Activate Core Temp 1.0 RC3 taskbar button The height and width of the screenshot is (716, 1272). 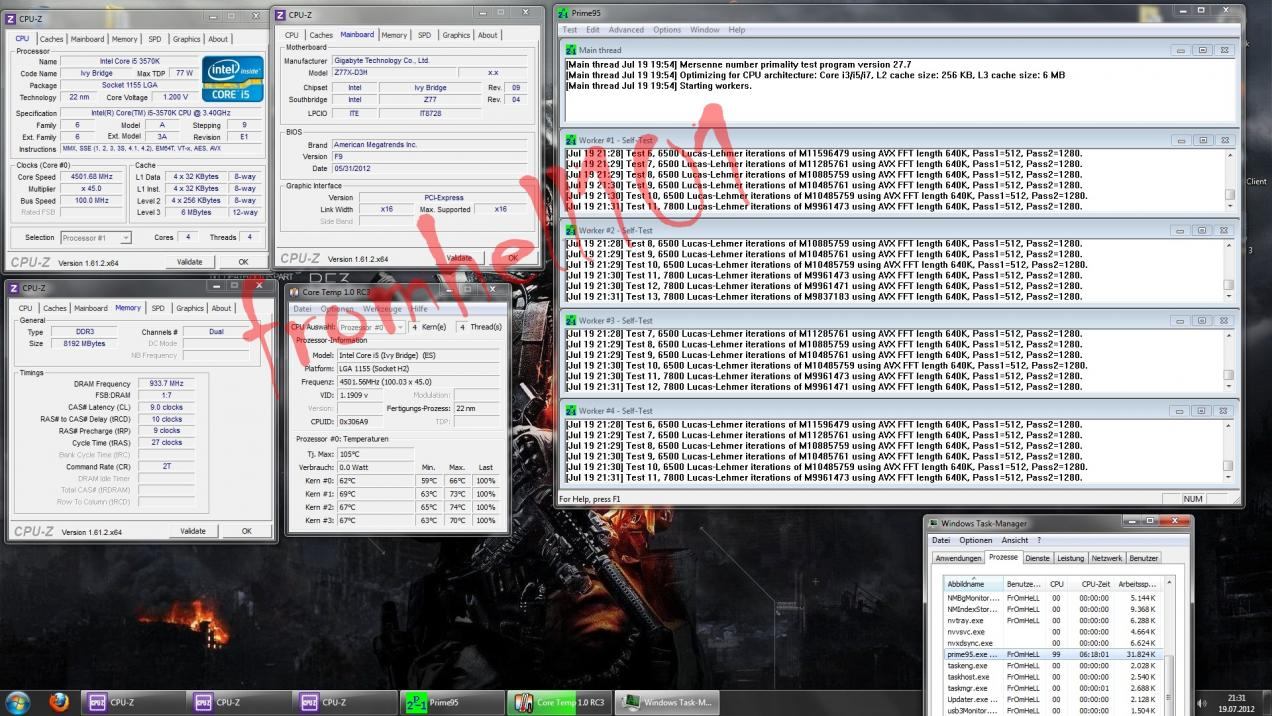(559, 702)
